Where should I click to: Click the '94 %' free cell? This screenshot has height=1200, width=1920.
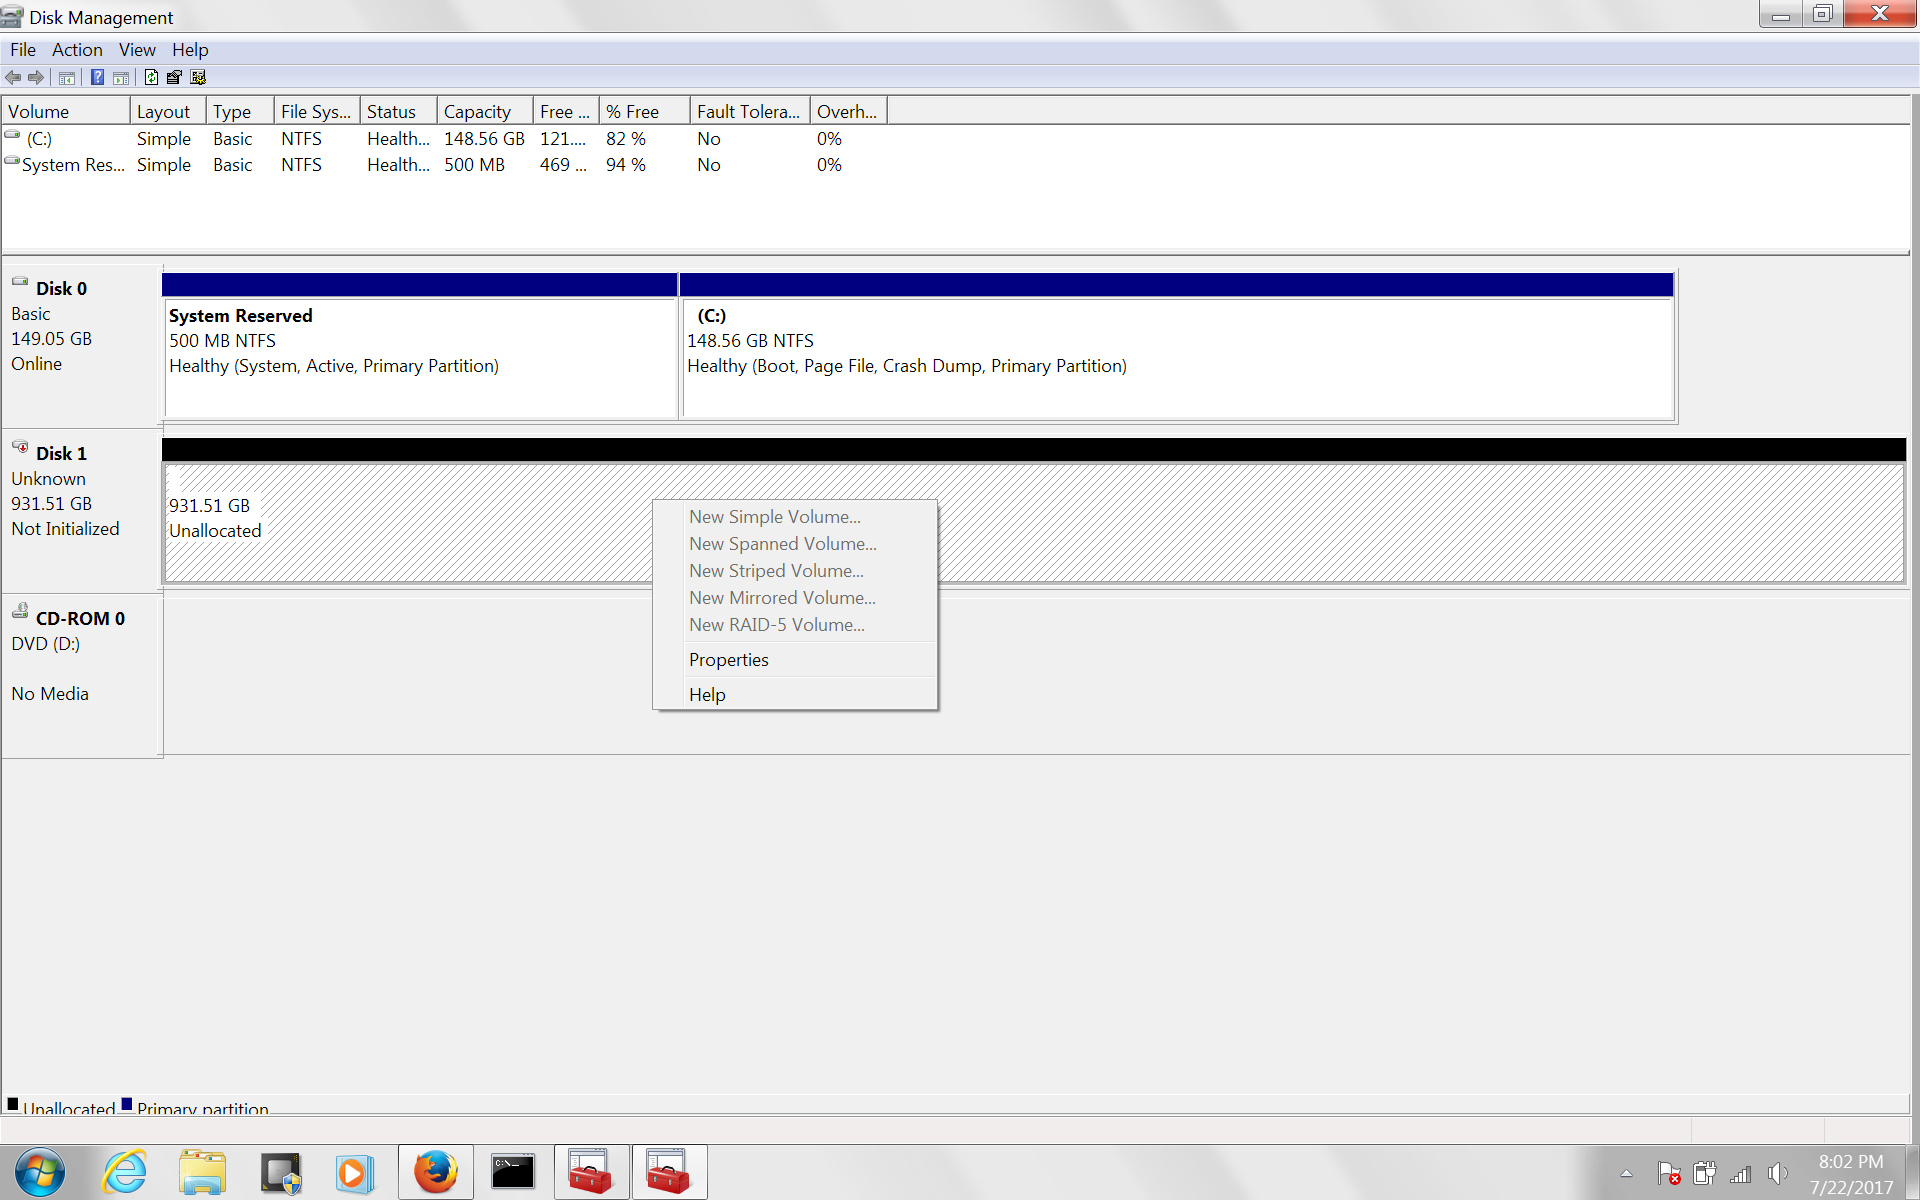626,165
